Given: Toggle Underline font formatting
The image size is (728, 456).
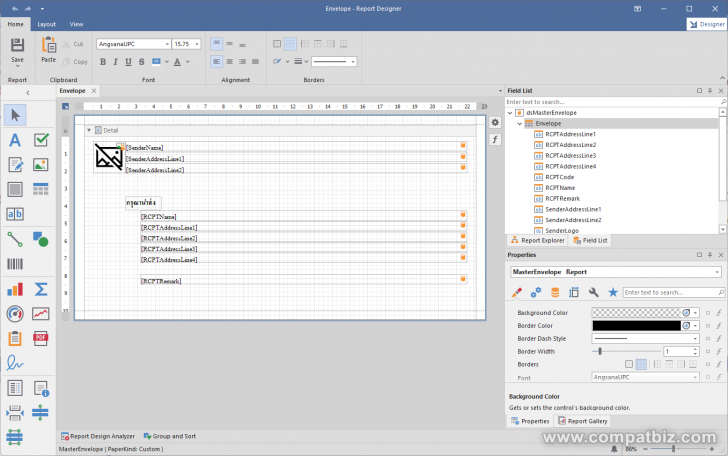Looking at the screenshot, I should [x=129, y=62].
